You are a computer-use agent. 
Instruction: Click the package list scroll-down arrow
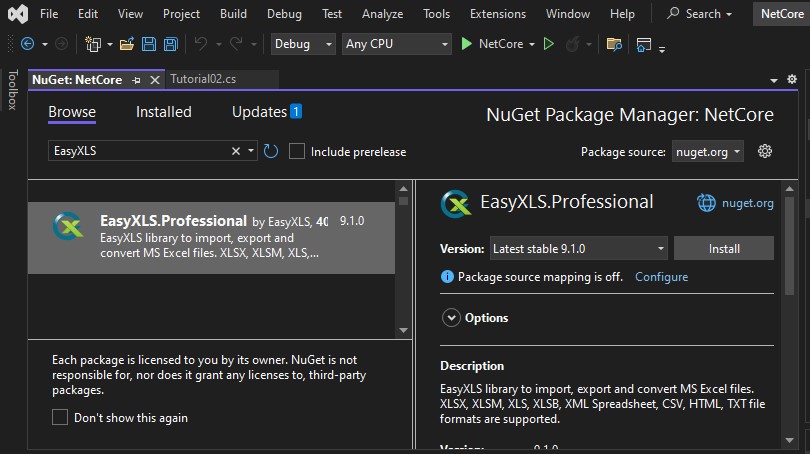tap(403, 330)
